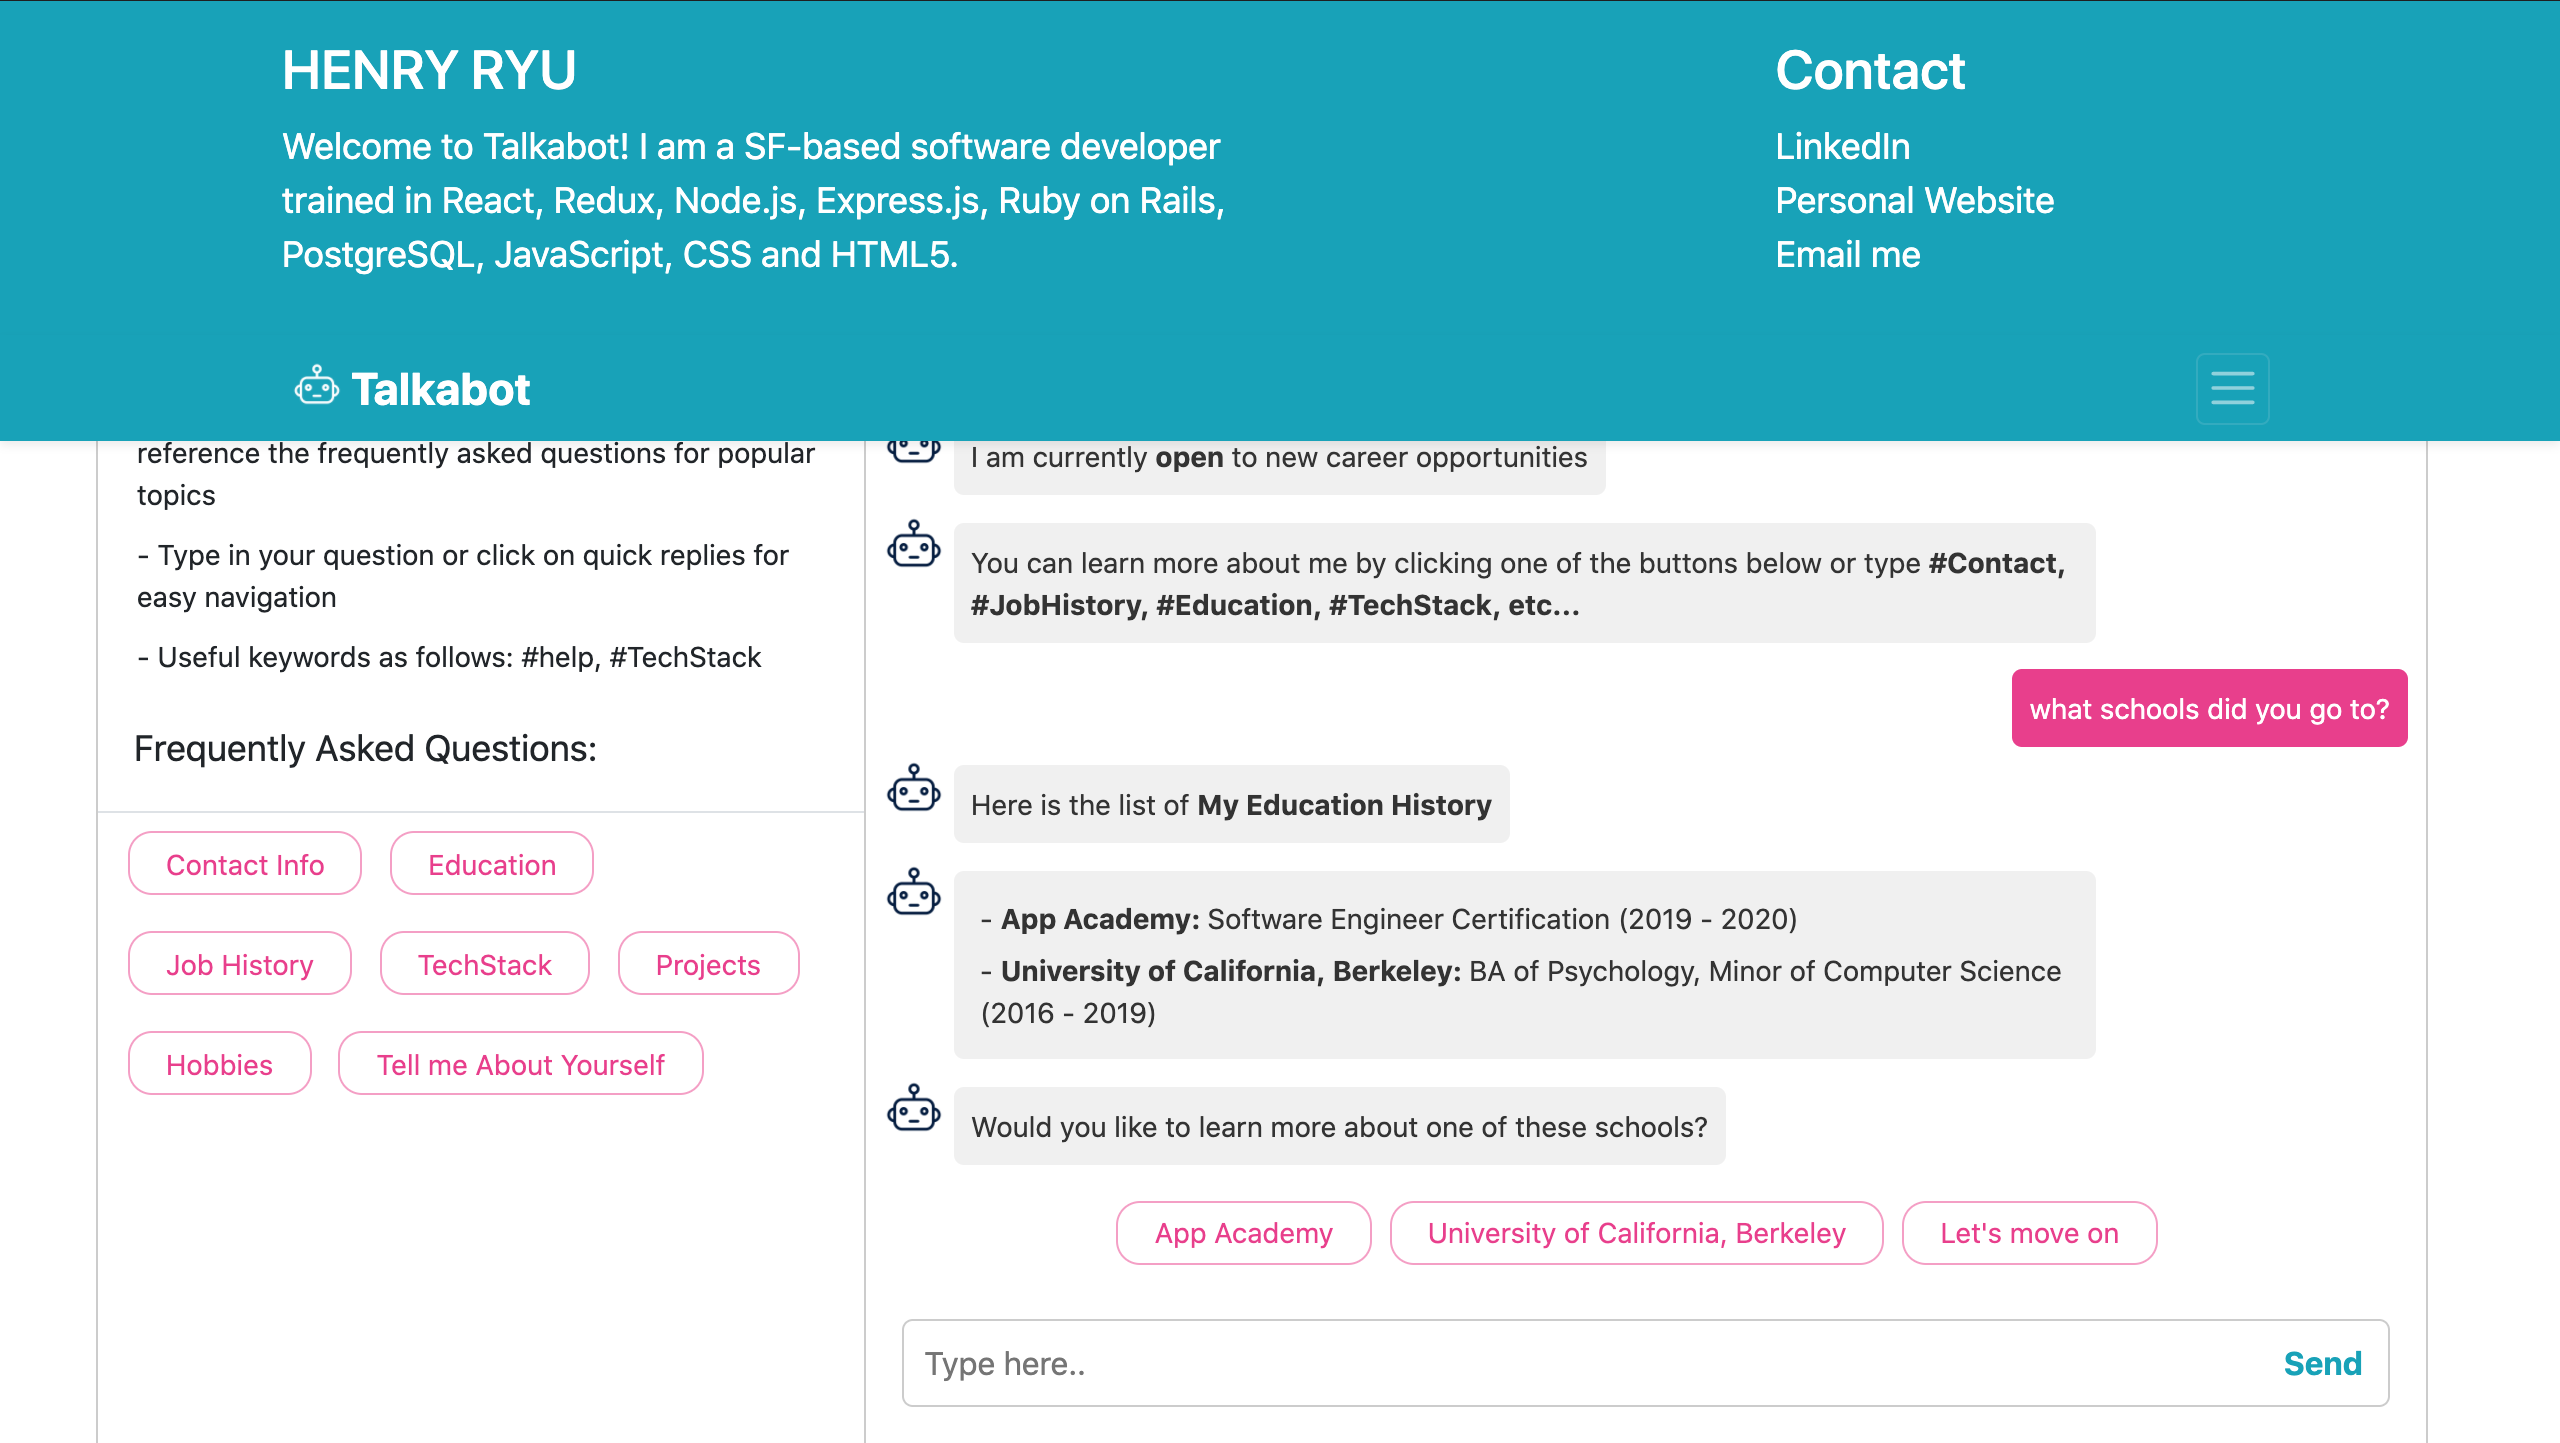Viewport: 2560px width, 1443px height.
Task: Click the Let's move on reply
Action: [2029, 1233]
